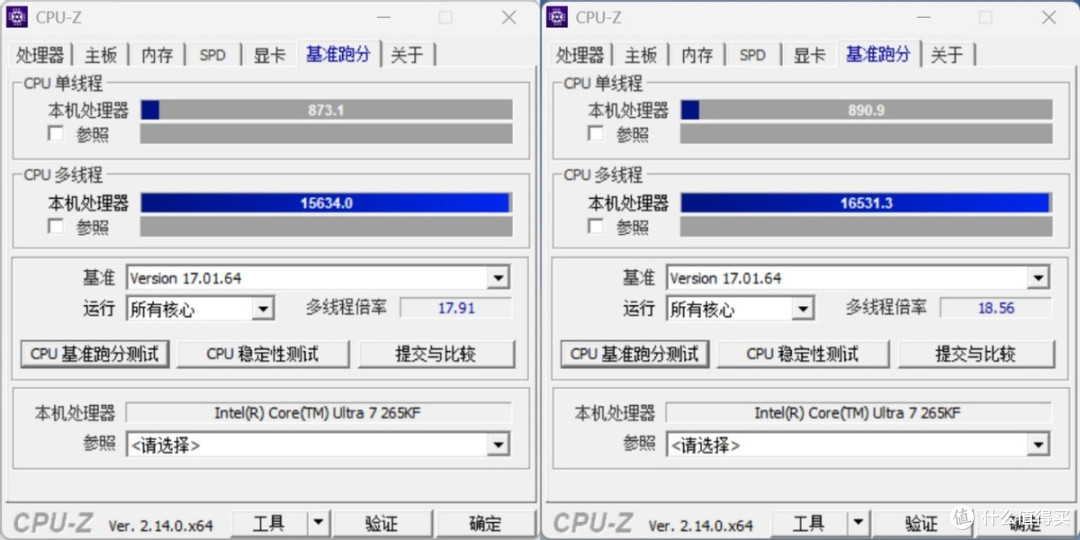Expand 基准 version dropdown in left window

pos(498,278)
